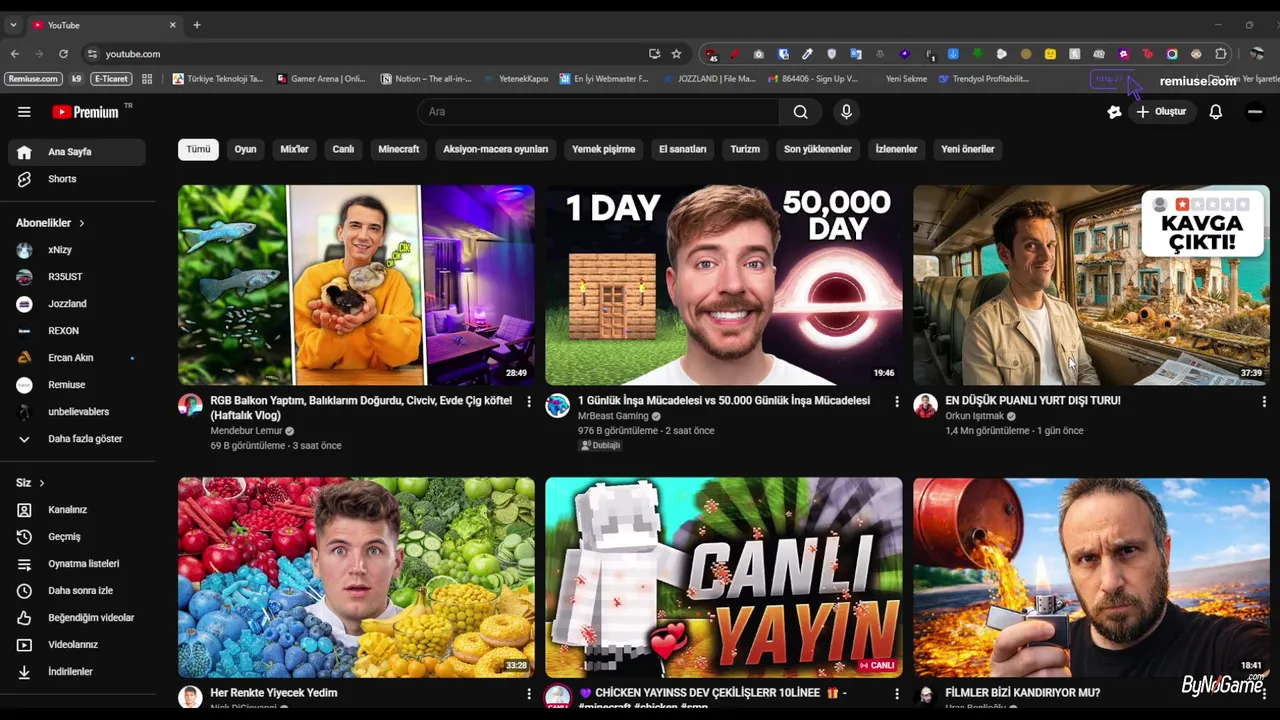The height and width of the screenshot is (720, 1280).
Task: Open Remiuse.com bookmark in bookmarks bar
Action: (x=33, y=79)
